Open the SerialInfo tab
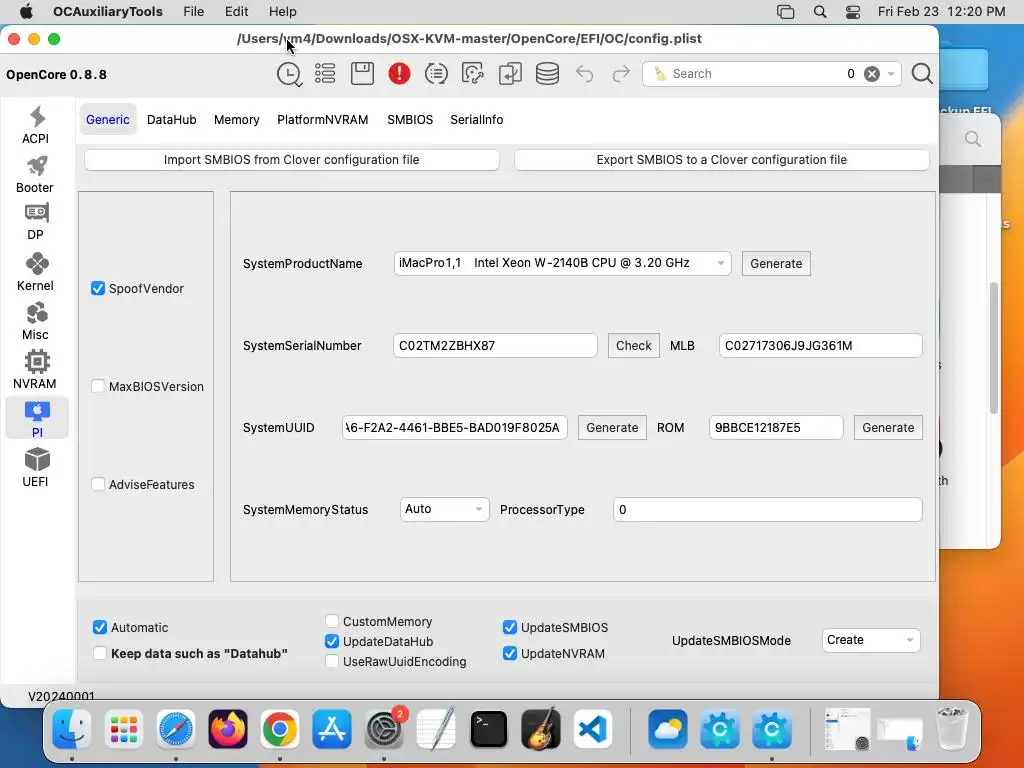 pyautogui.click(x=477, y=120)
